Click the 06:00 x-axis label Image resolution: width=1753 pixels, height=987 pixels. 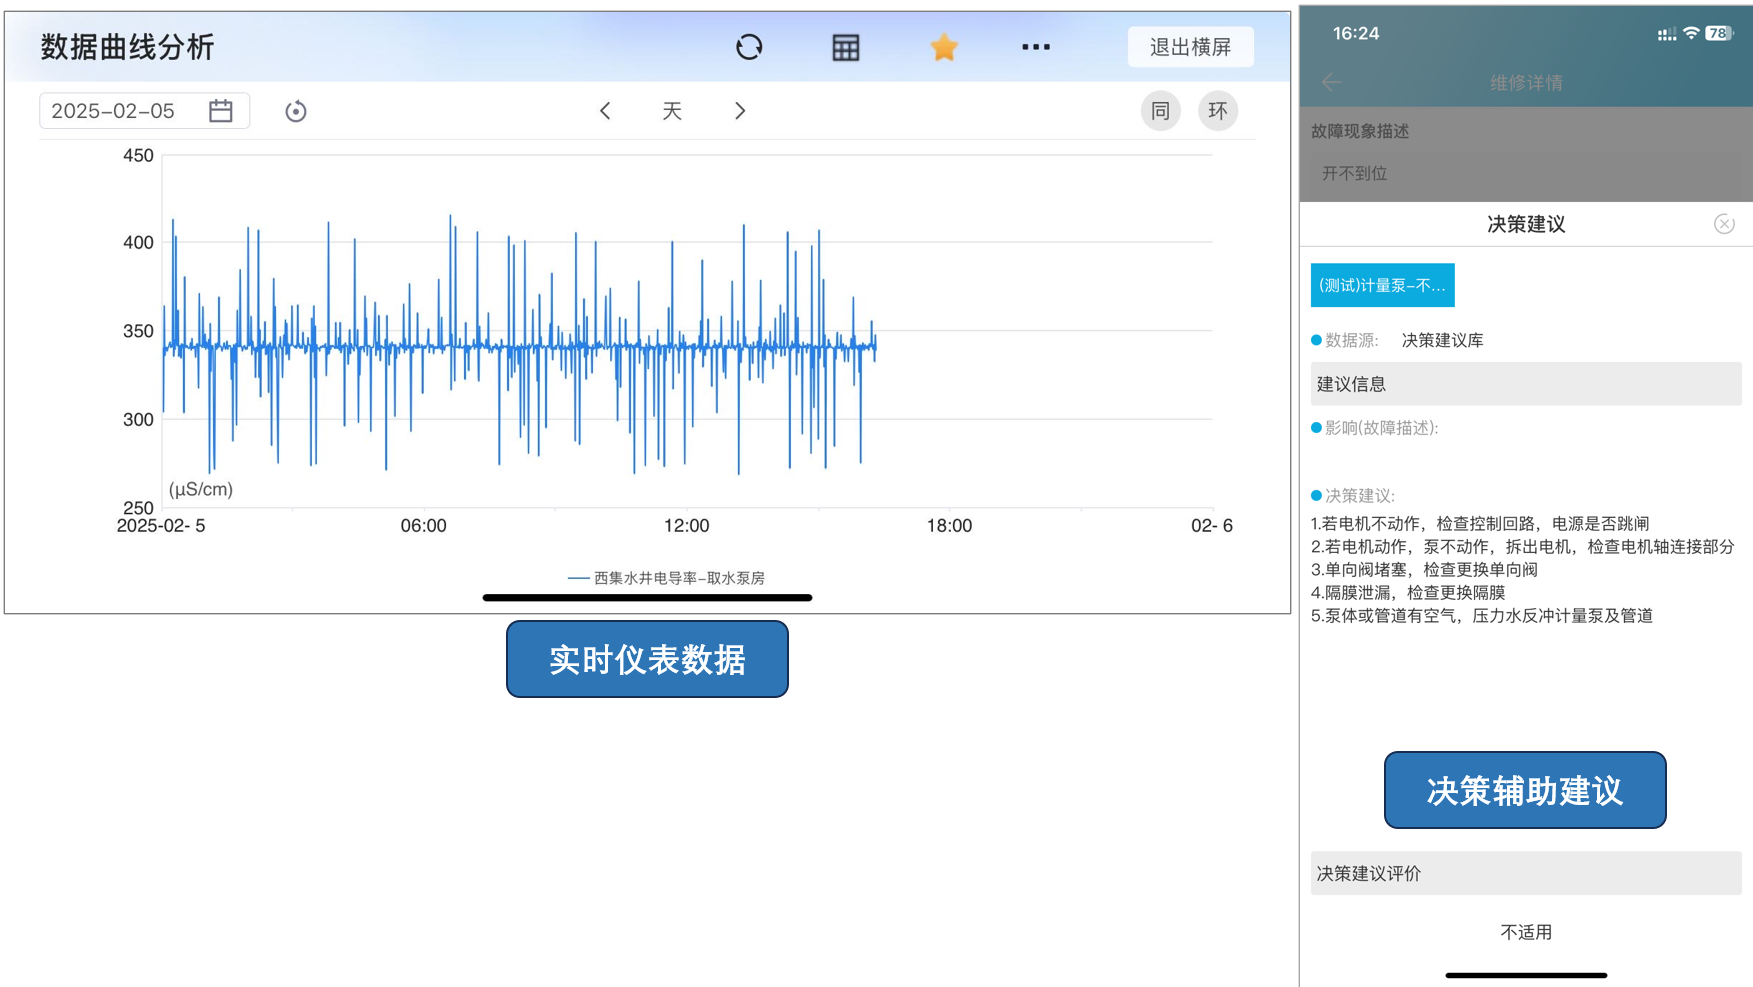pos(423,526)
